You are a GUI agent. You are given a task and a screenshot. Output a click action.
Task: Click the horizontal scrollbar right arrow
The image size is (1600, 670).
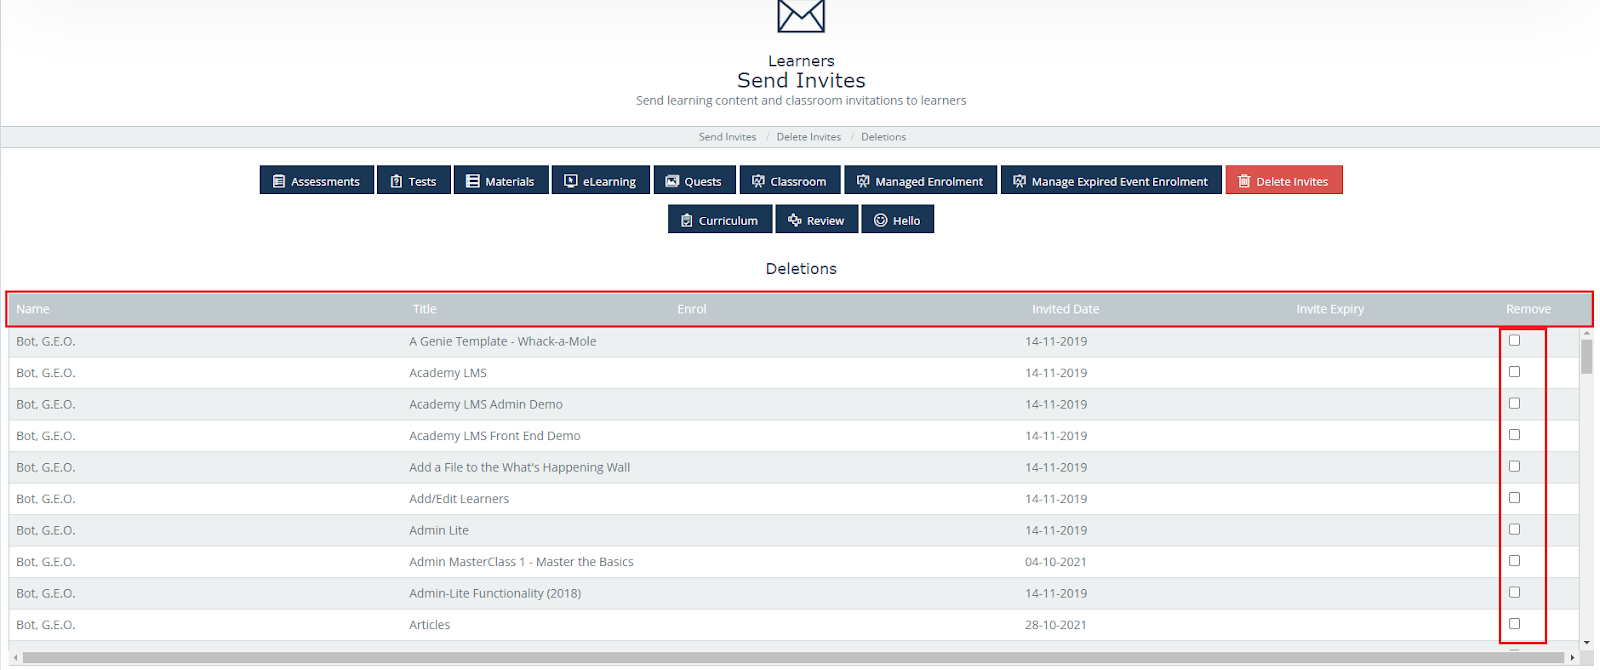[1572, 658]
